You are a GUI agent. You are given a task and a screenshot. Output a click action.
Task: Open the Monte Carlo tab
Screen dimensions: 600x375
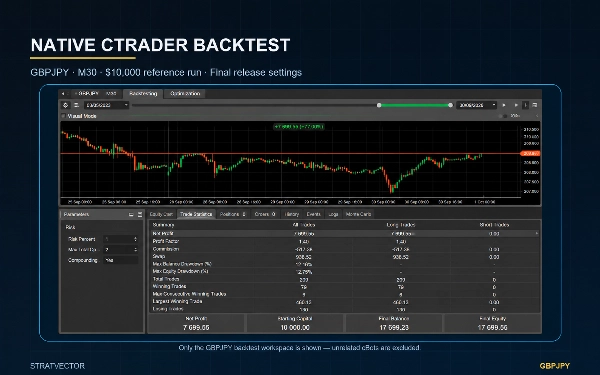point(359,214)
